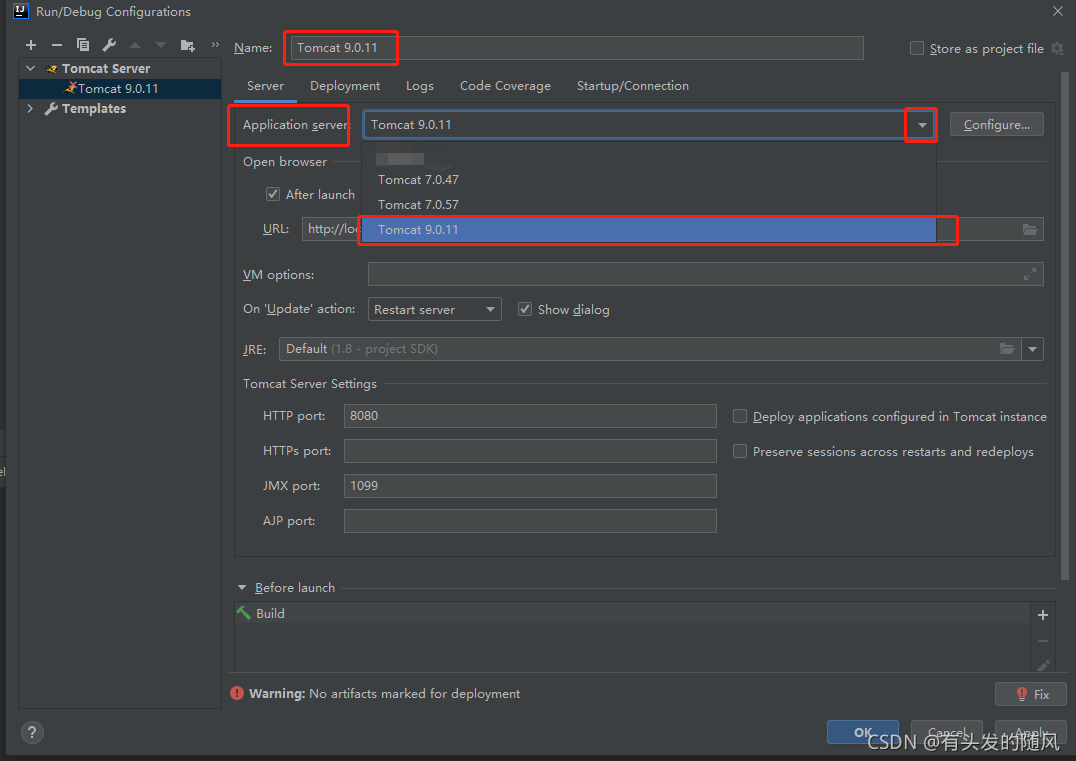The height and width of the screenshot is (761, 1076).
Task: Click the JMX port field
Action: pyautogui.click(x=530, y=486)
